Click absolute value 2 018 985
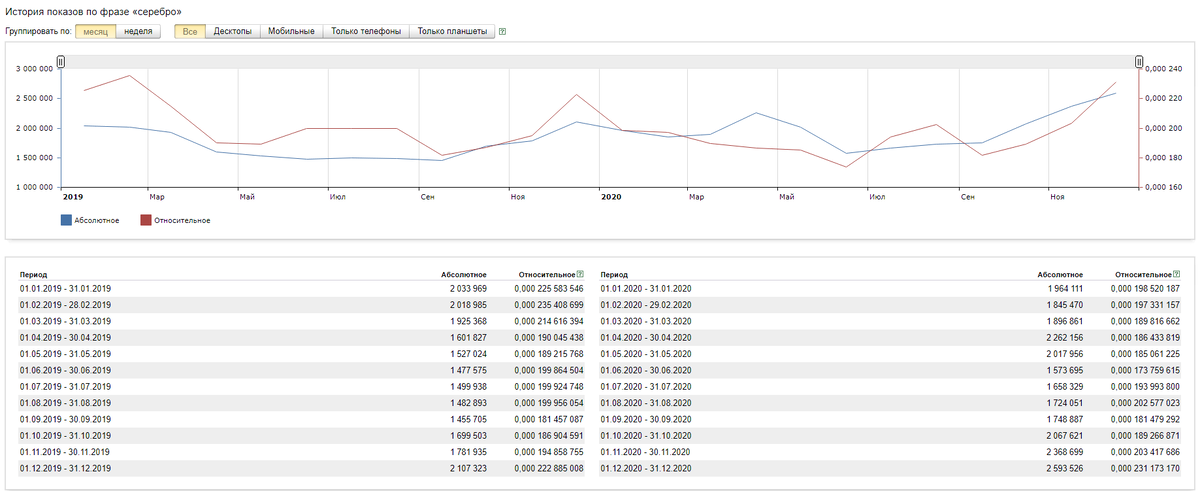The image size is (1200, 491). 467,304
